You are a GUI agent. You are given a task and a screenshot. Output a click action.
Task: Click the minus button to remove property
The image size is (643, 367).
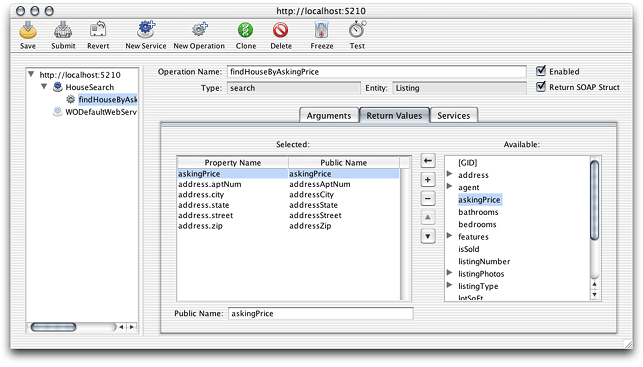click(428, 198)
